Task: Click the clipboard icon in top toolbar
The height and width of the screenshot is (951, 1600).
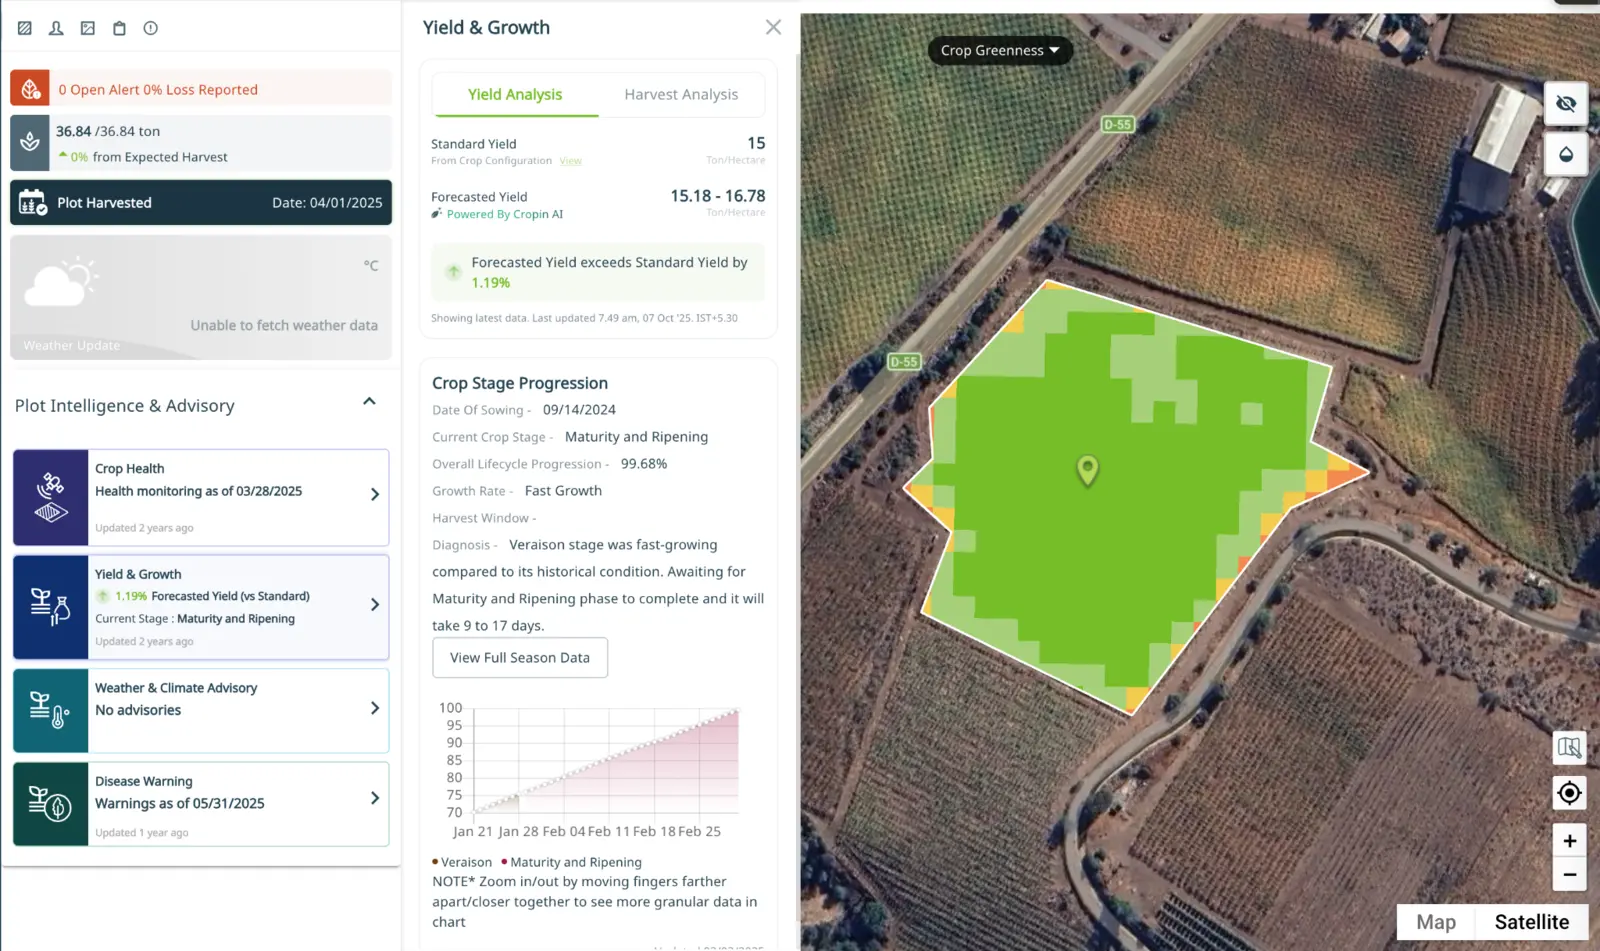Action: click(x=119, y=28)
